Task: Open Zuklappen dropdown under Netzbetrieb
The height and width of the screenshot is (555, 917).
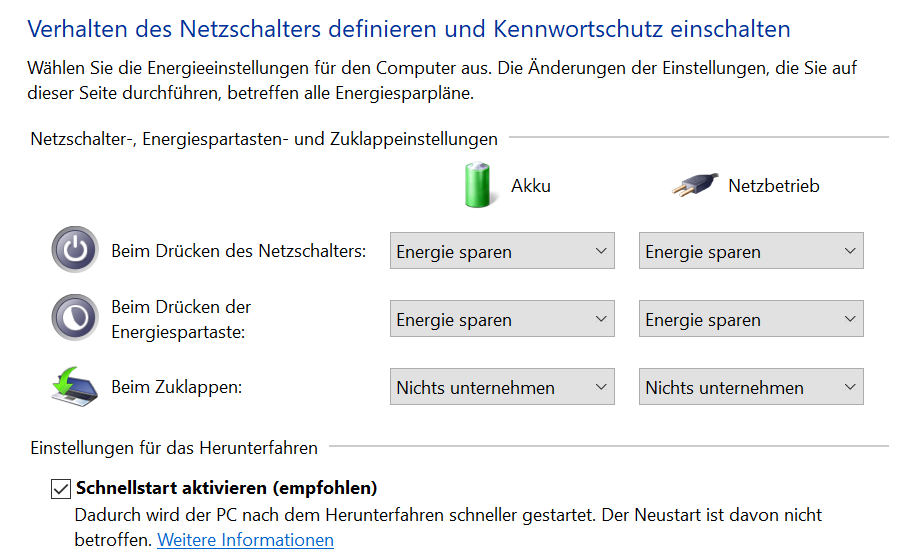Action: (x=751, y=387)
